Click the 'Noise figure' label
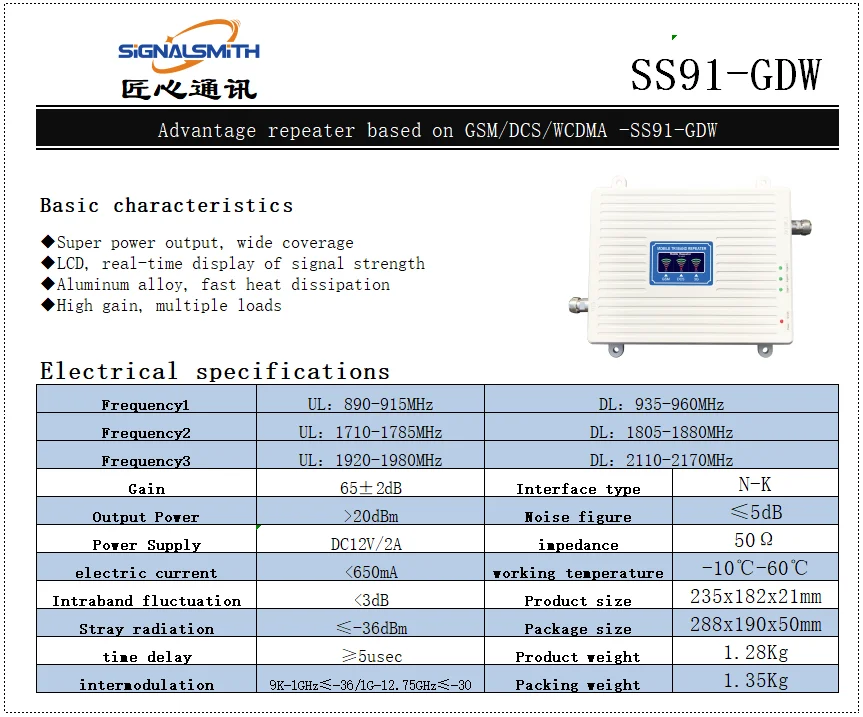The height and width of the screenshot is (717, 863). coord(578,517)
